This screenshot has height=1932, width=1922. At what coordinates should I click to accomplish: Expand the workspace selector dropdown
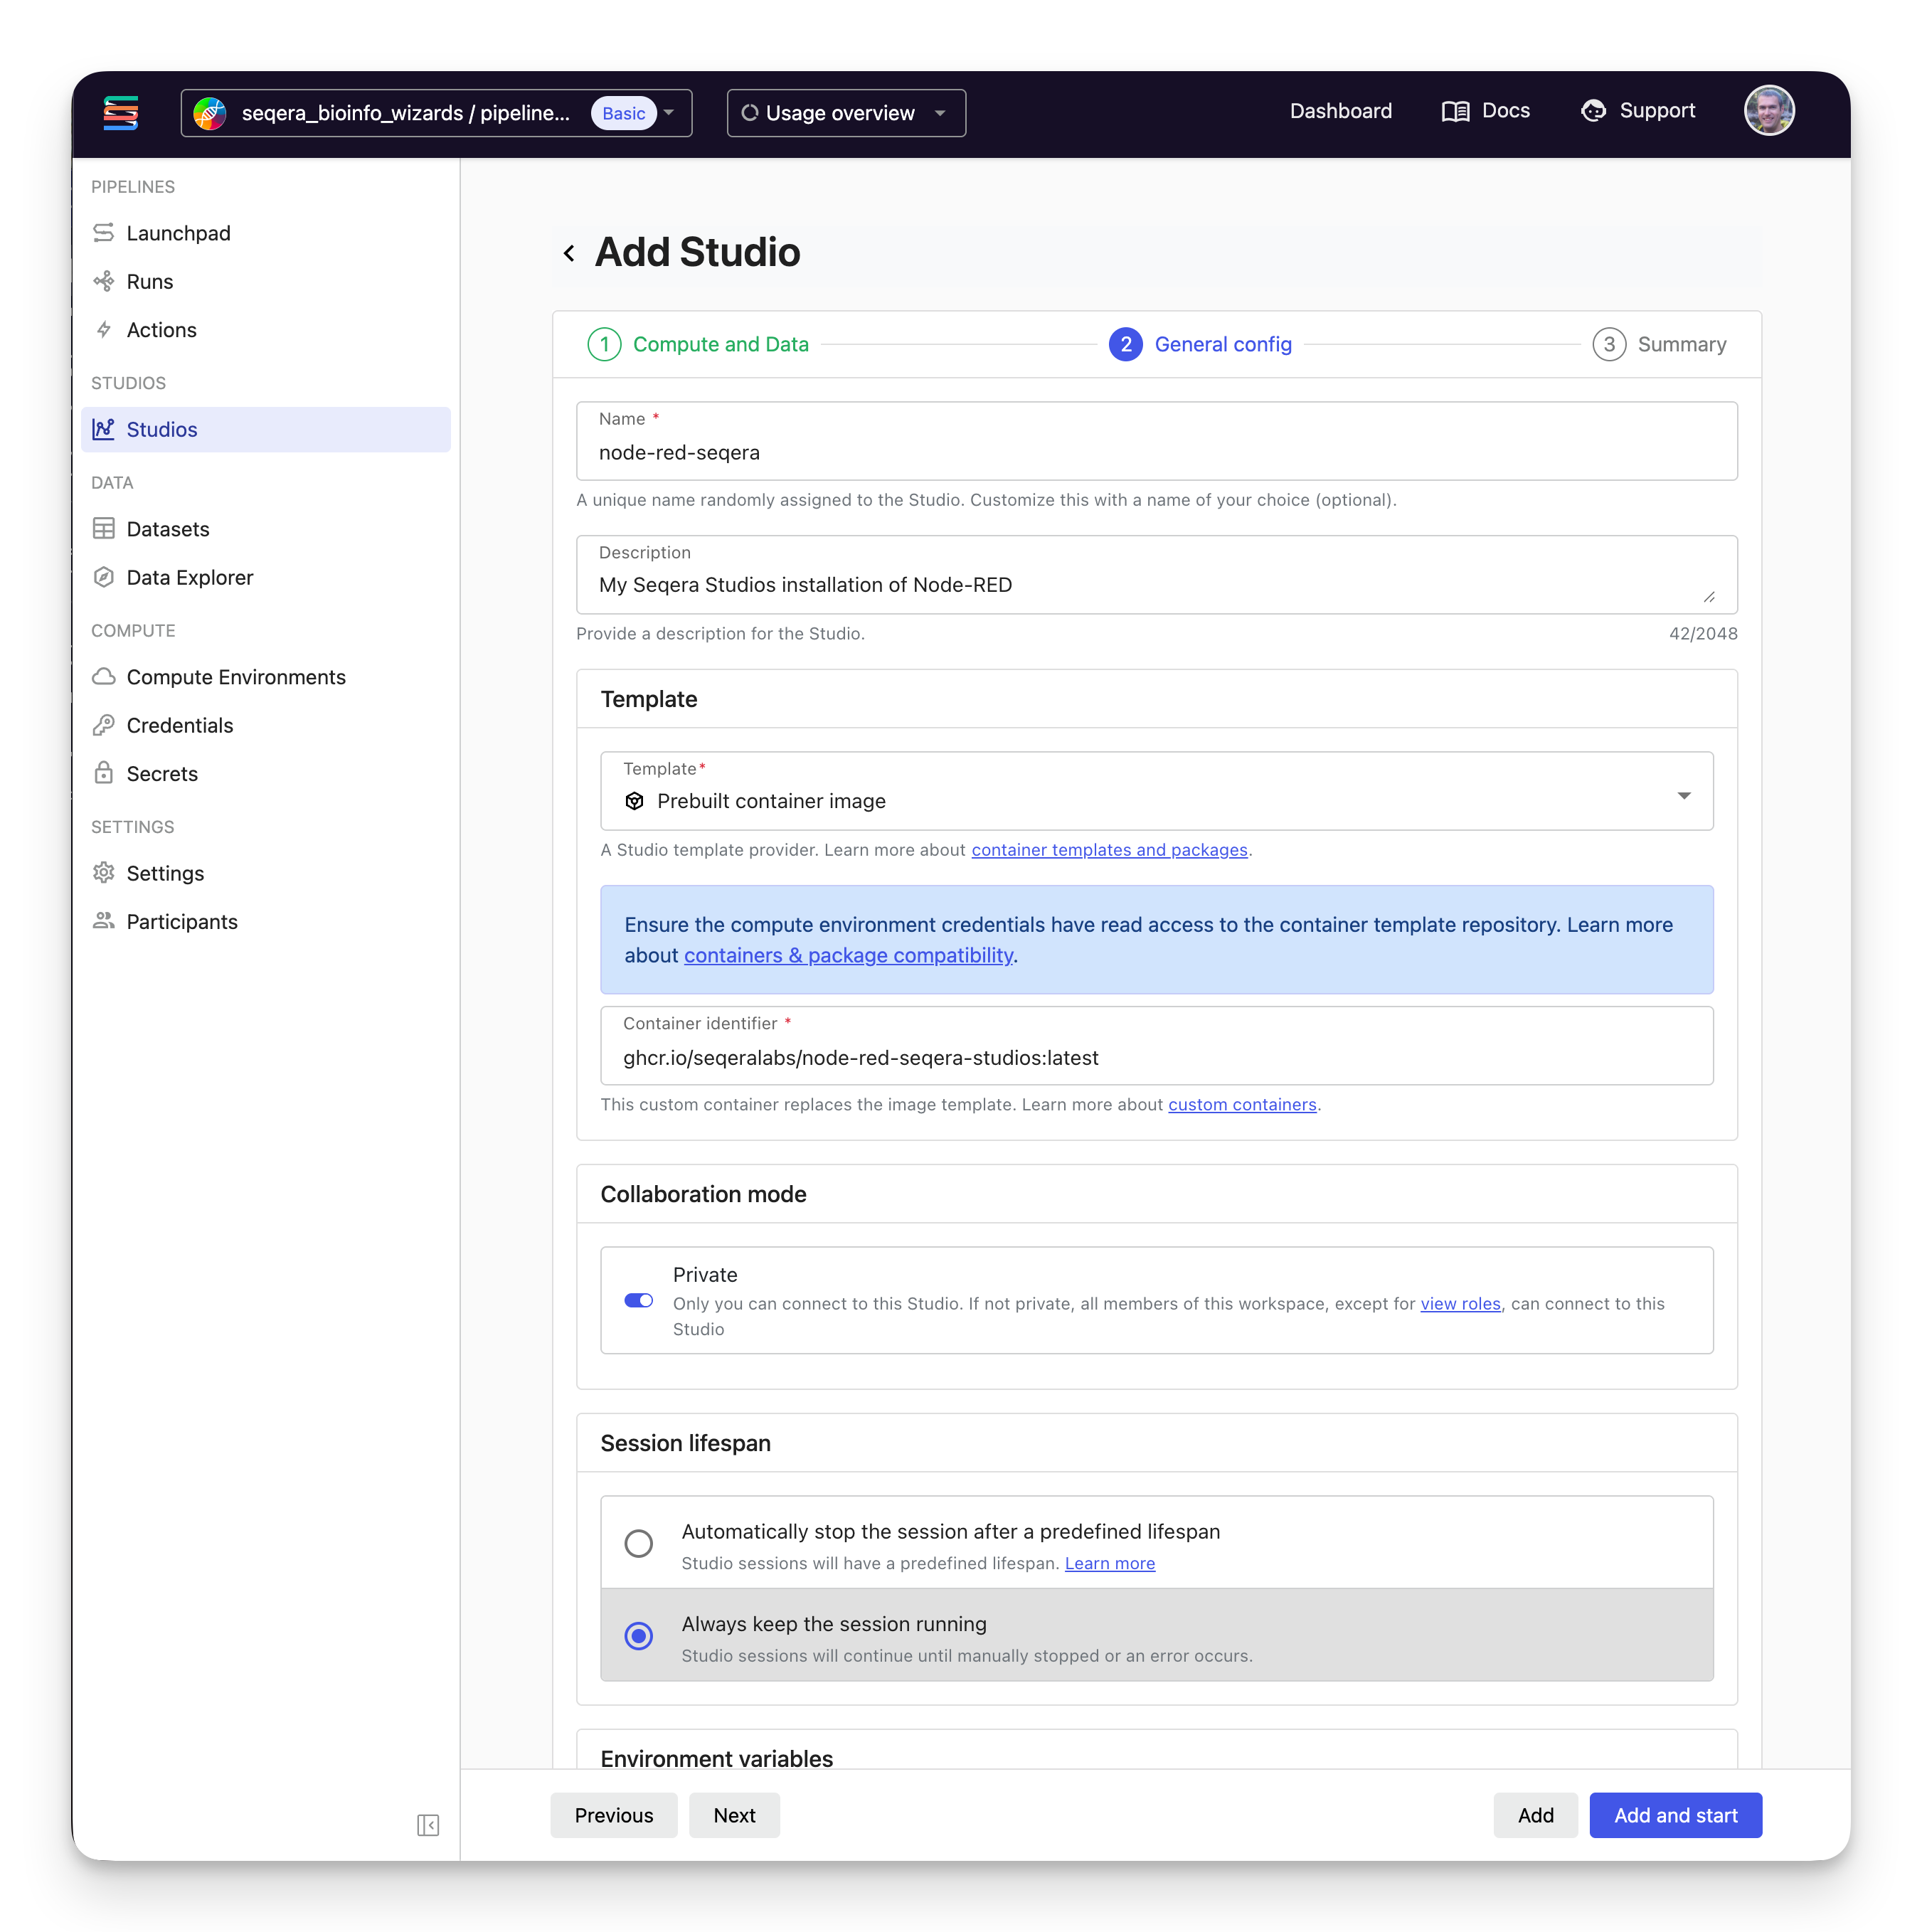pos(668,113)
